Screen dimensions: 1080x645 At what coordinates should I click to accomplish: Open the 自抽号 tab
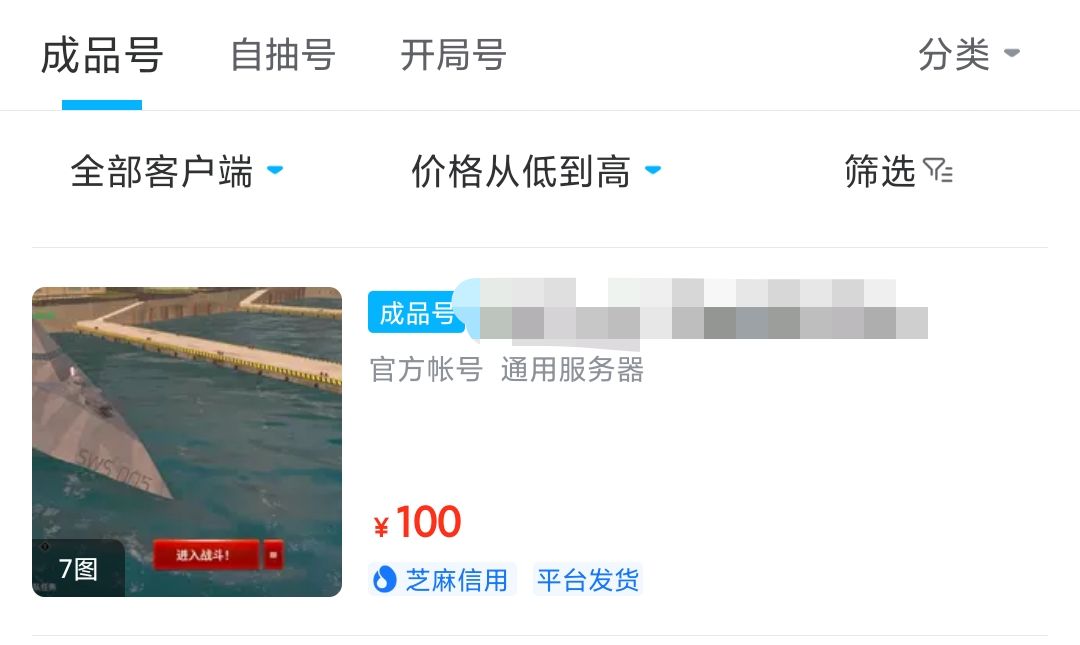click(x=283, y=55)
